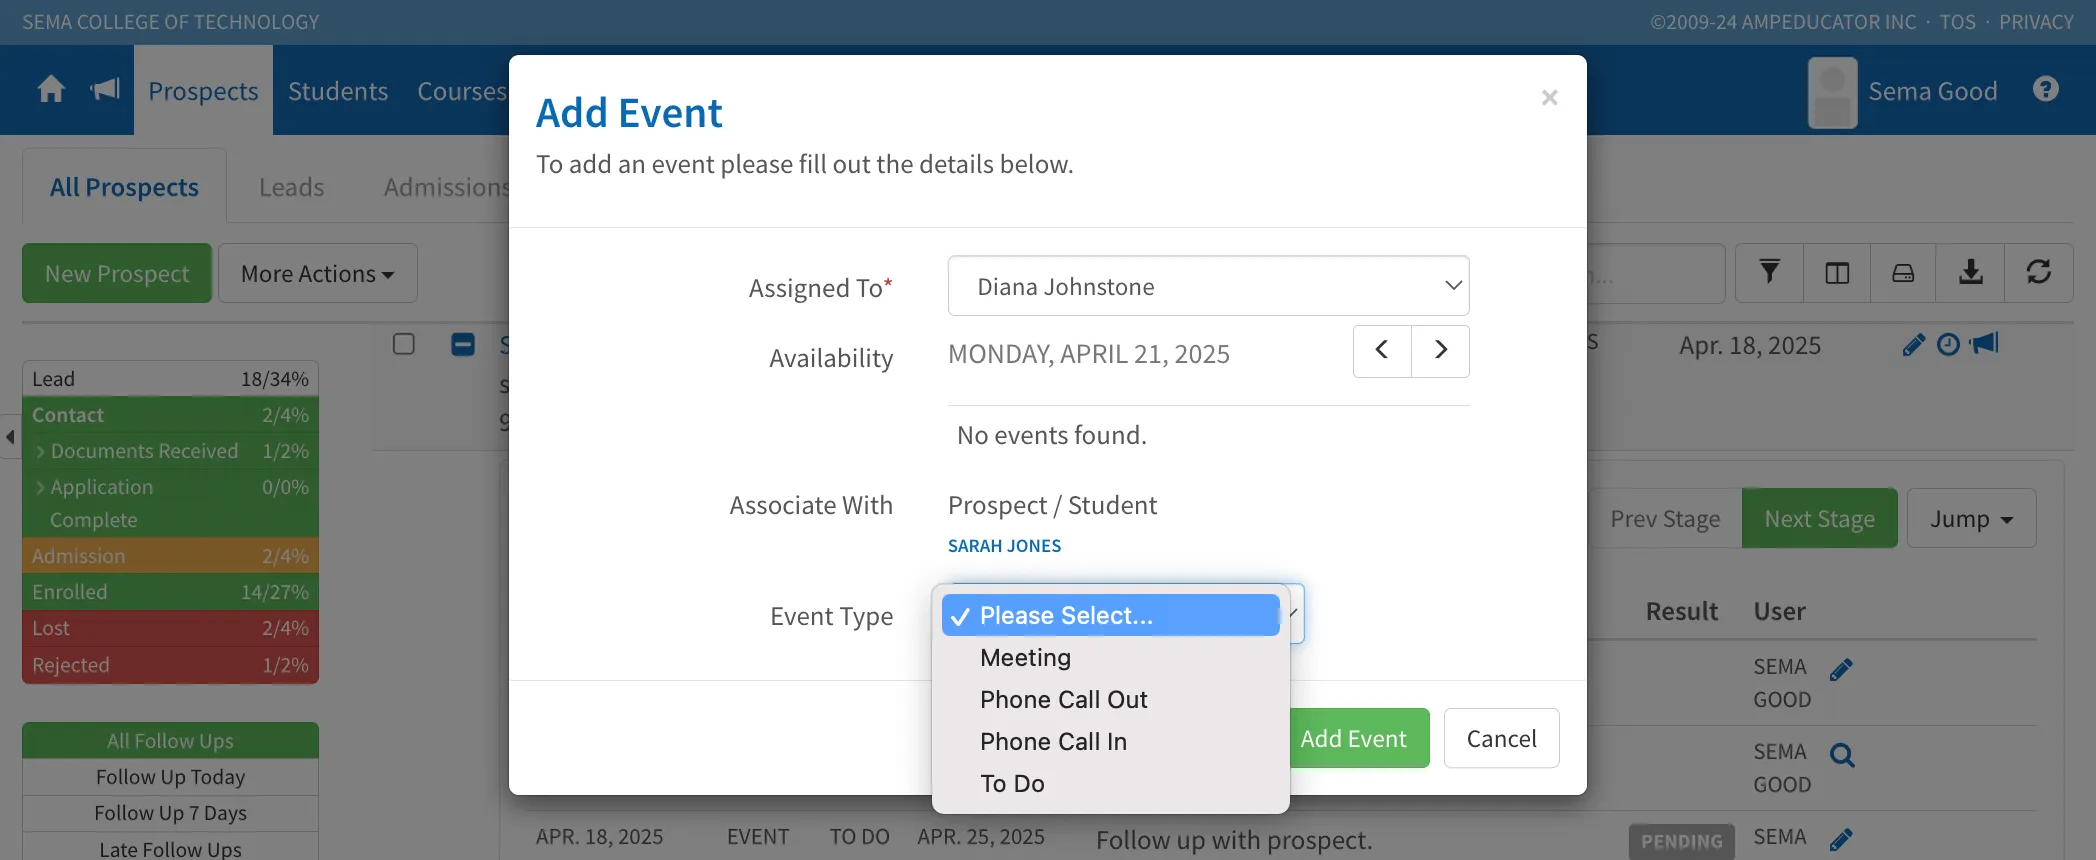Switch to Students tab
Image resolution: width=2096 pixels, height=860 pixels.
pyautogui.click(x=338, y=91)
